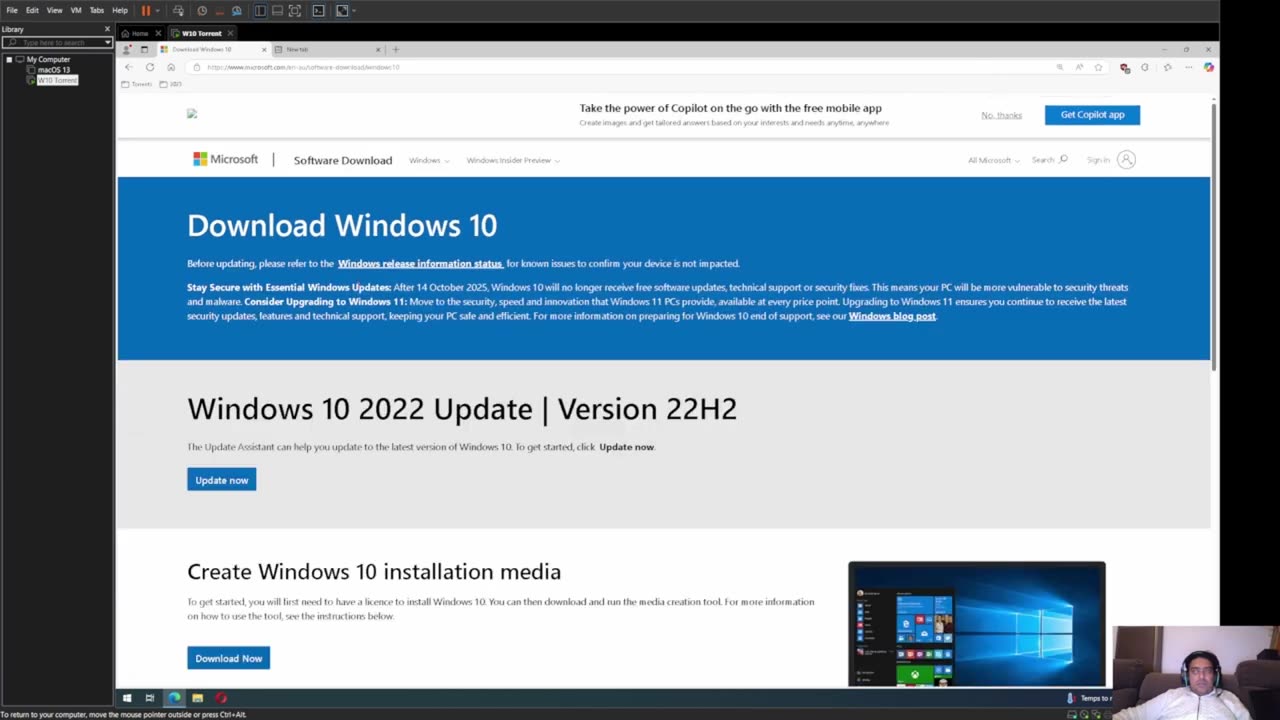The height and width of the screenshot is (720, 1280).
Task: Click the Update now button
Action: 221,480
